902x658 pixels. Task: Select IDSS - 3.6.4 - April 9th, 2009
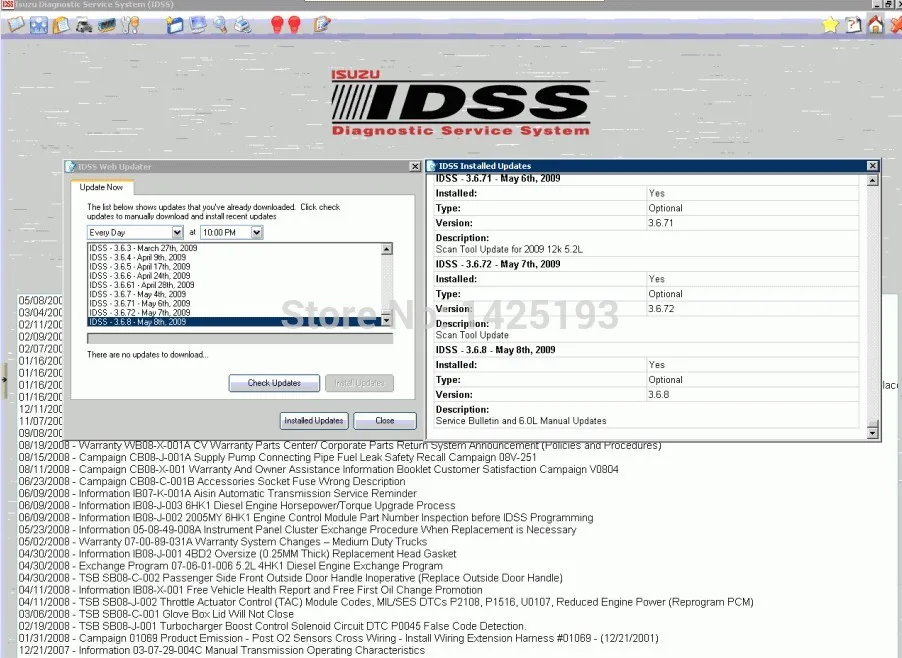pyautogui.click(x=234, y=257)
